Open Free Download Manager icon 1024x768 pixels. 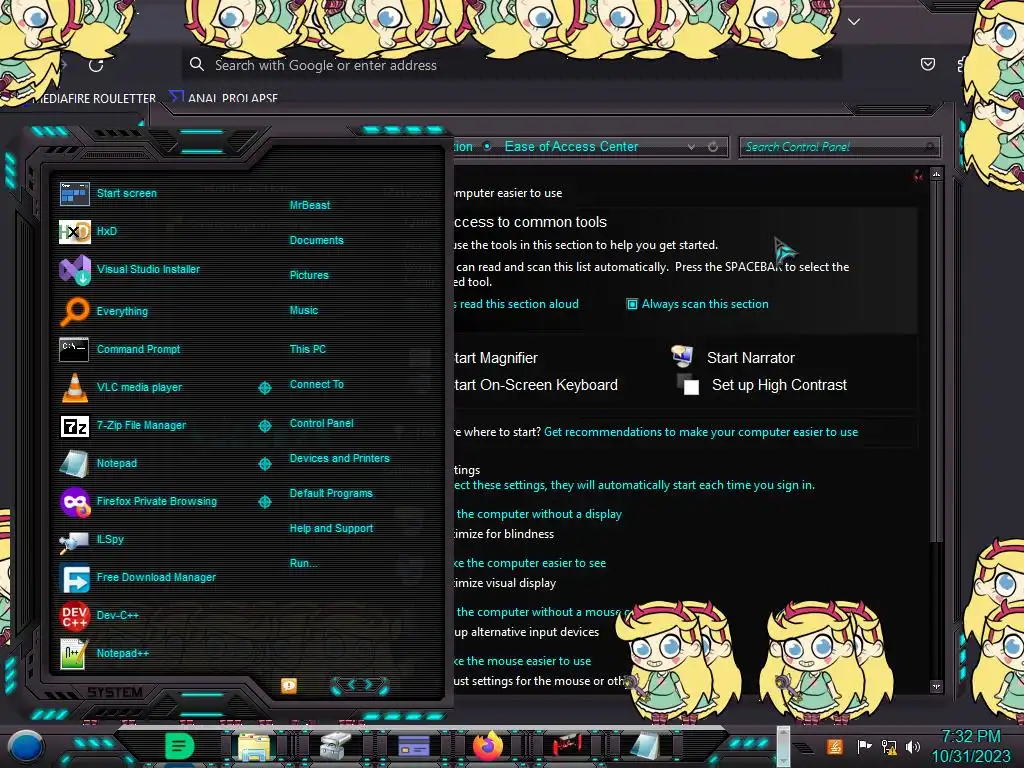pyautogui.click(x=74, y=577)
